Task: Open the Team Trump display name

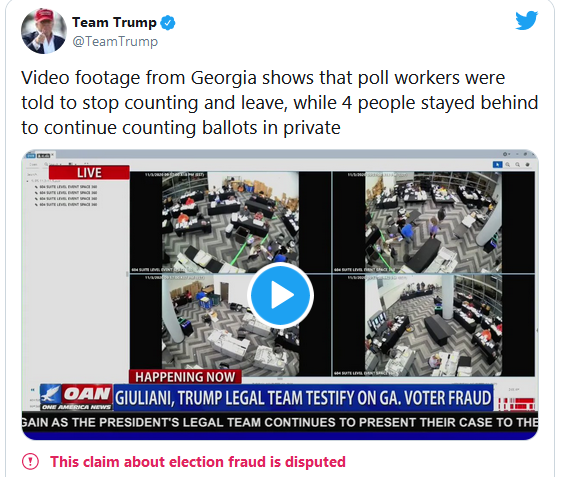Action: (114, 22)
